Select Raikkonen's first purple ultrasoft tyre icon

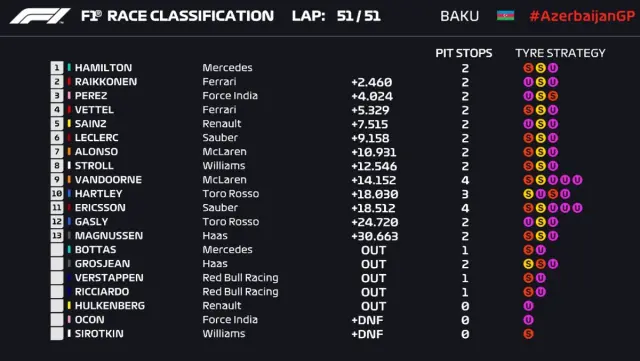[528, 82]
